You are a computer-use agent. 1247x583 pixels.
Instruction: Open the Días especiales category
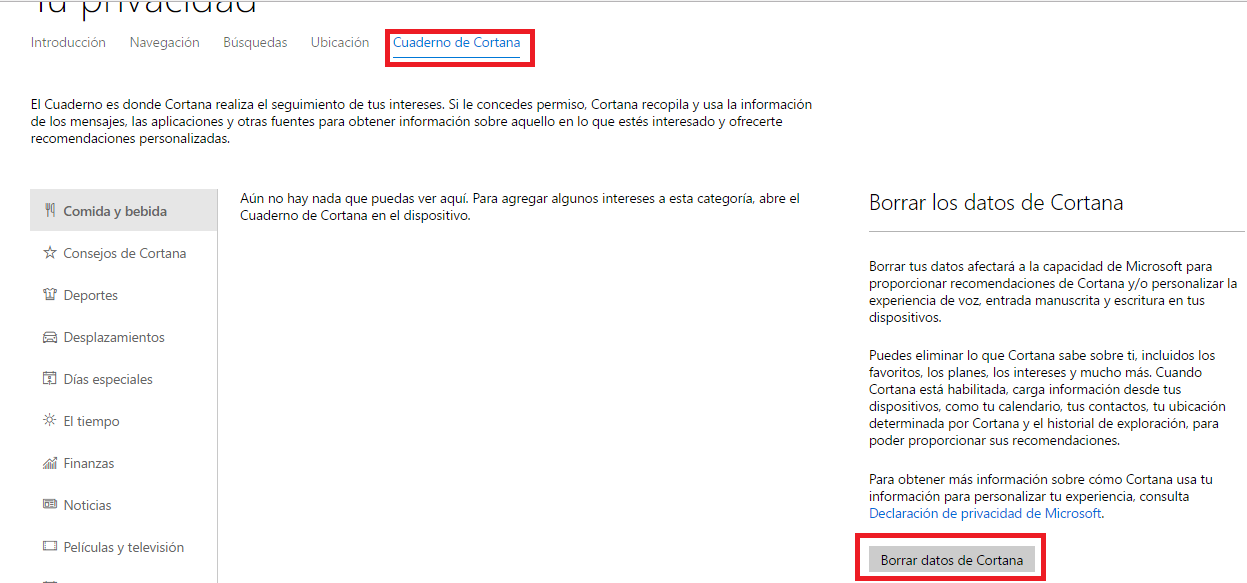124,379
